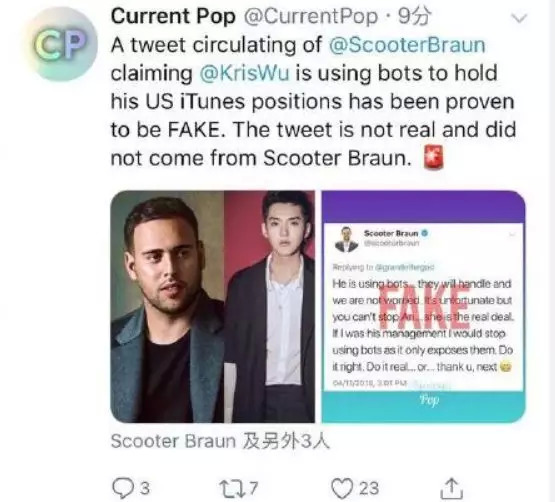Click the 9分 timestamp
The width and height of the screenshot is (555, 502).
coord(414,17)
